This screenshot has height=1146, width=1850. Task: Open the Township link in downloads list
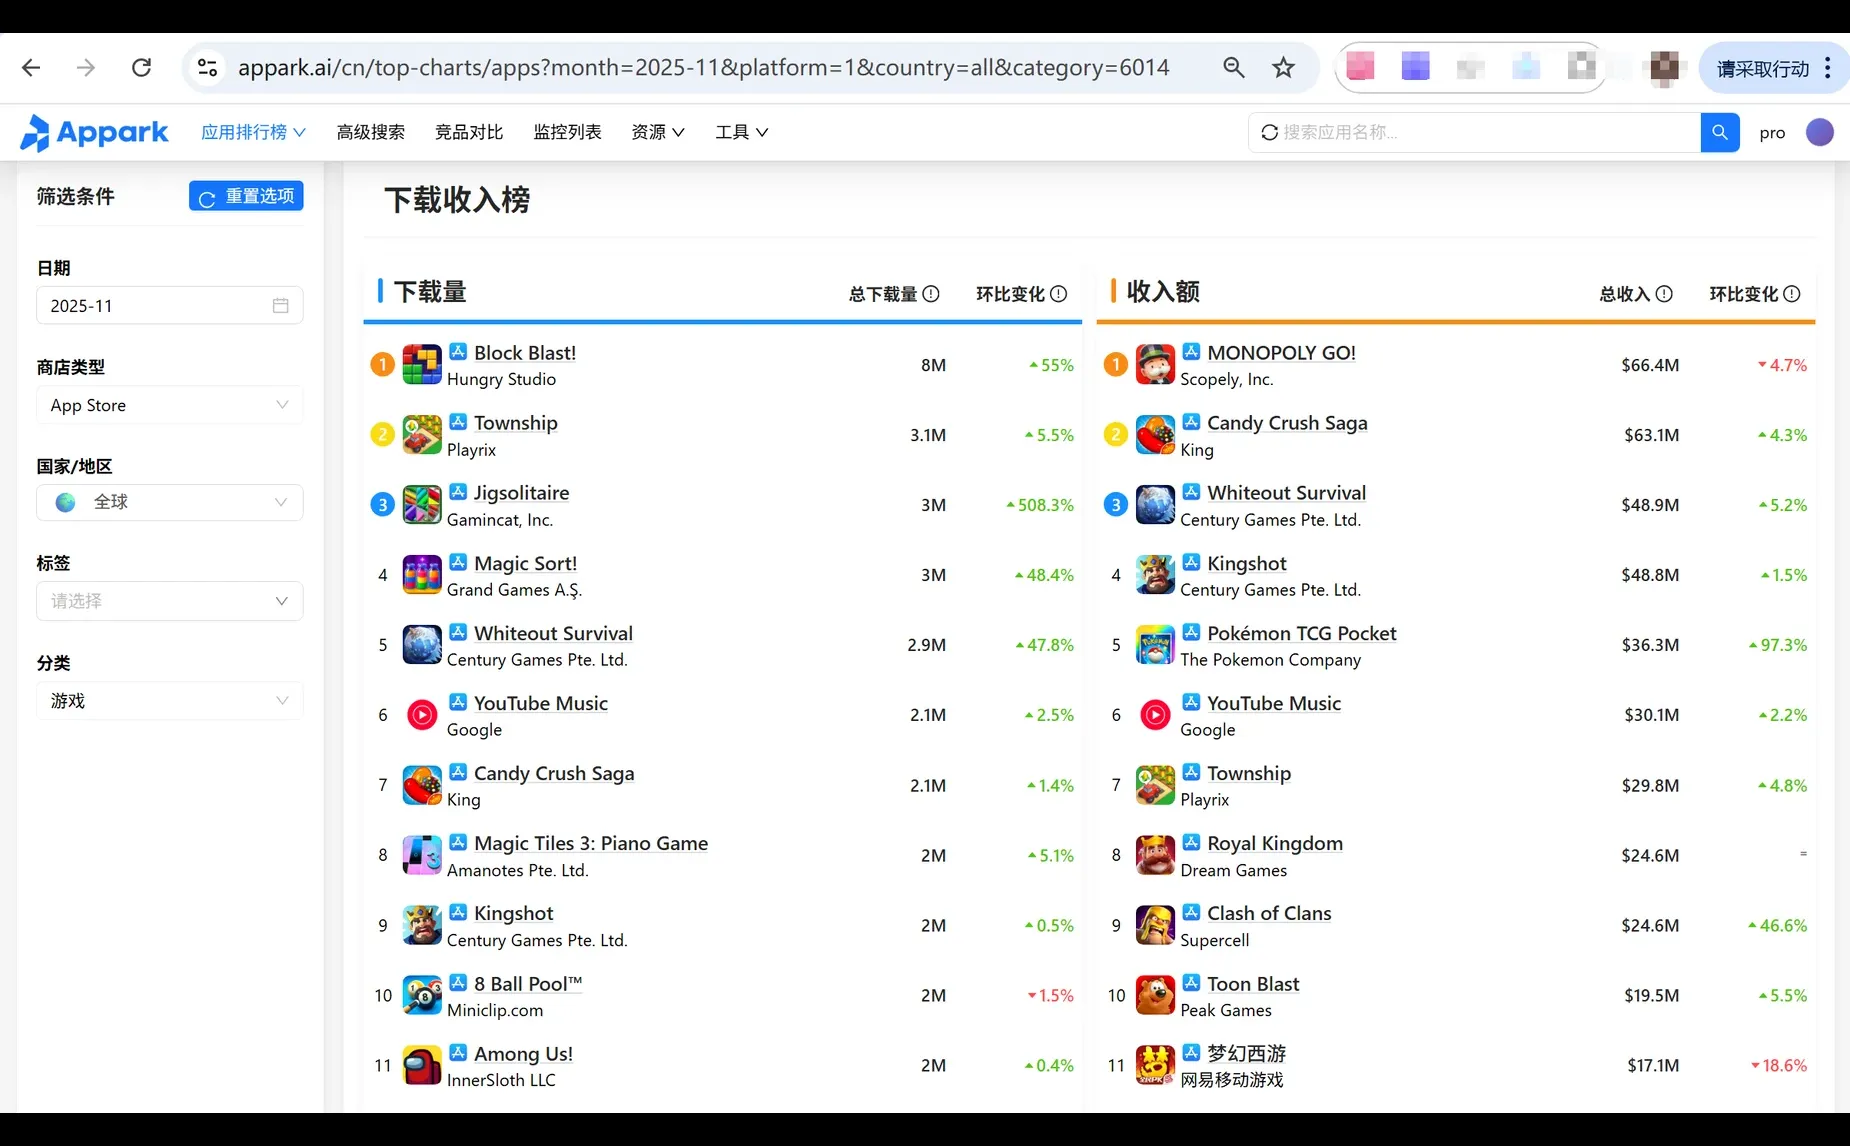516,423
